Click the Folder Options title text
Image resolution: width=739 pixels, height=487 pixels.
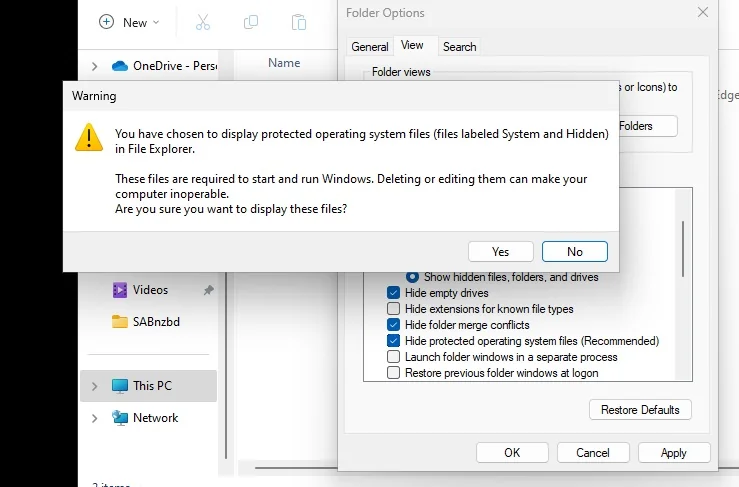[385, 13]
